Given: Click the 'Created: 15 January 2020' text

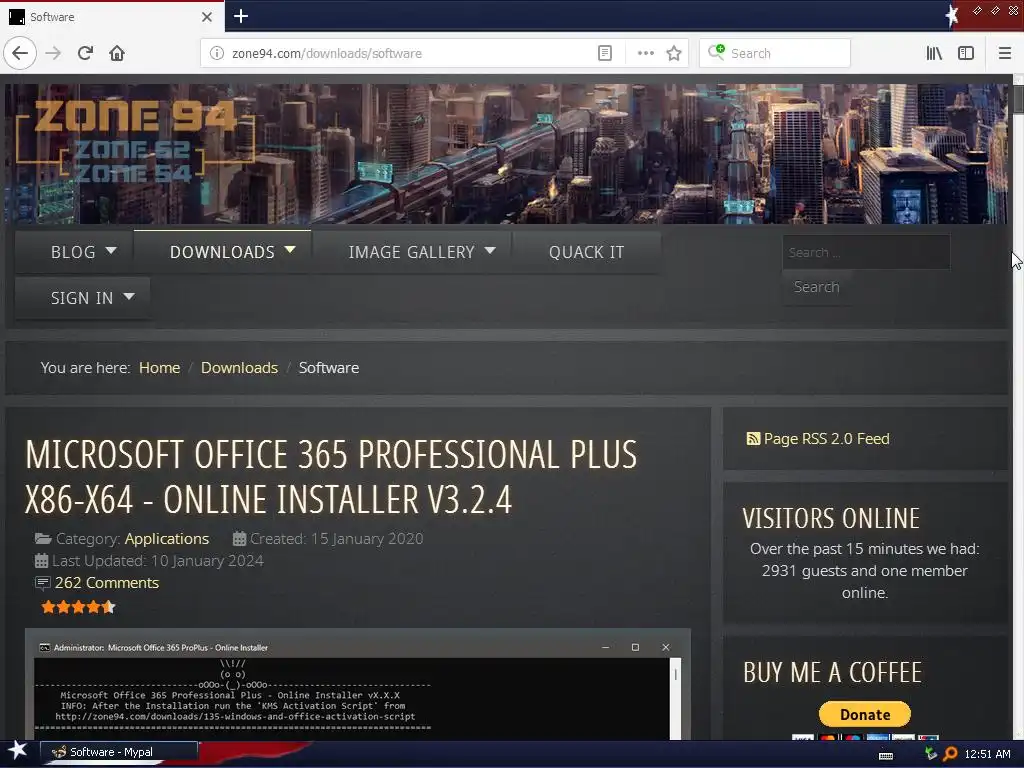Looking at the screenshot, I should pos(336,539).
